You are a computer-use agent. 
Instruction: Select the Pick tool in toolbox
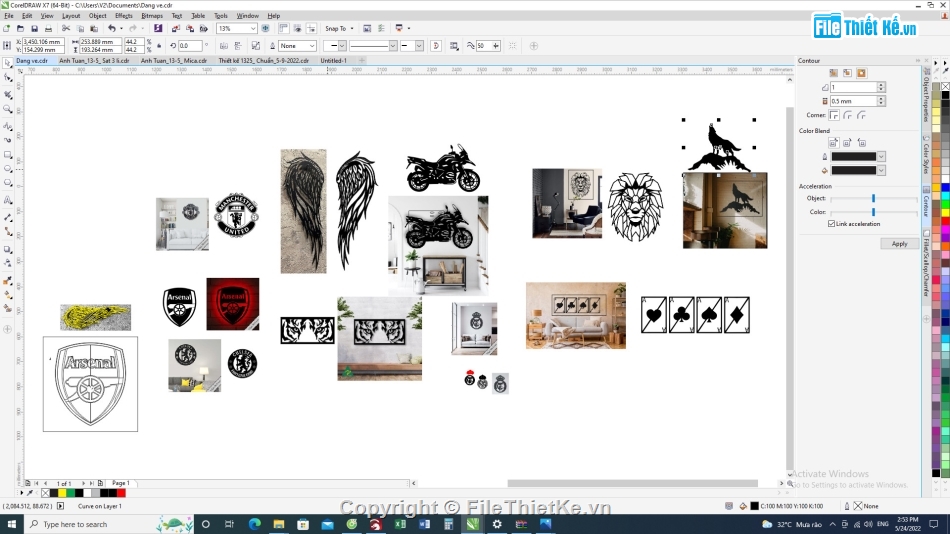click(x=8, y=63)
